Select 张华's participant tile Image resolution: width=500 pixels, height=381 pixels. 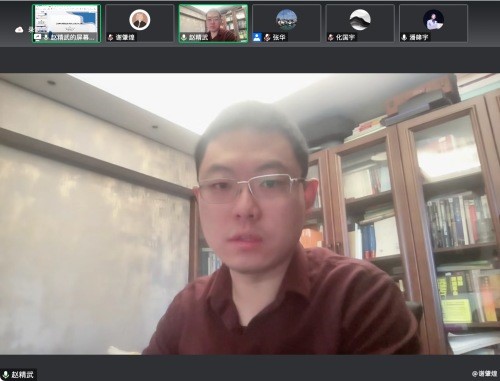[x=287, y=23]
